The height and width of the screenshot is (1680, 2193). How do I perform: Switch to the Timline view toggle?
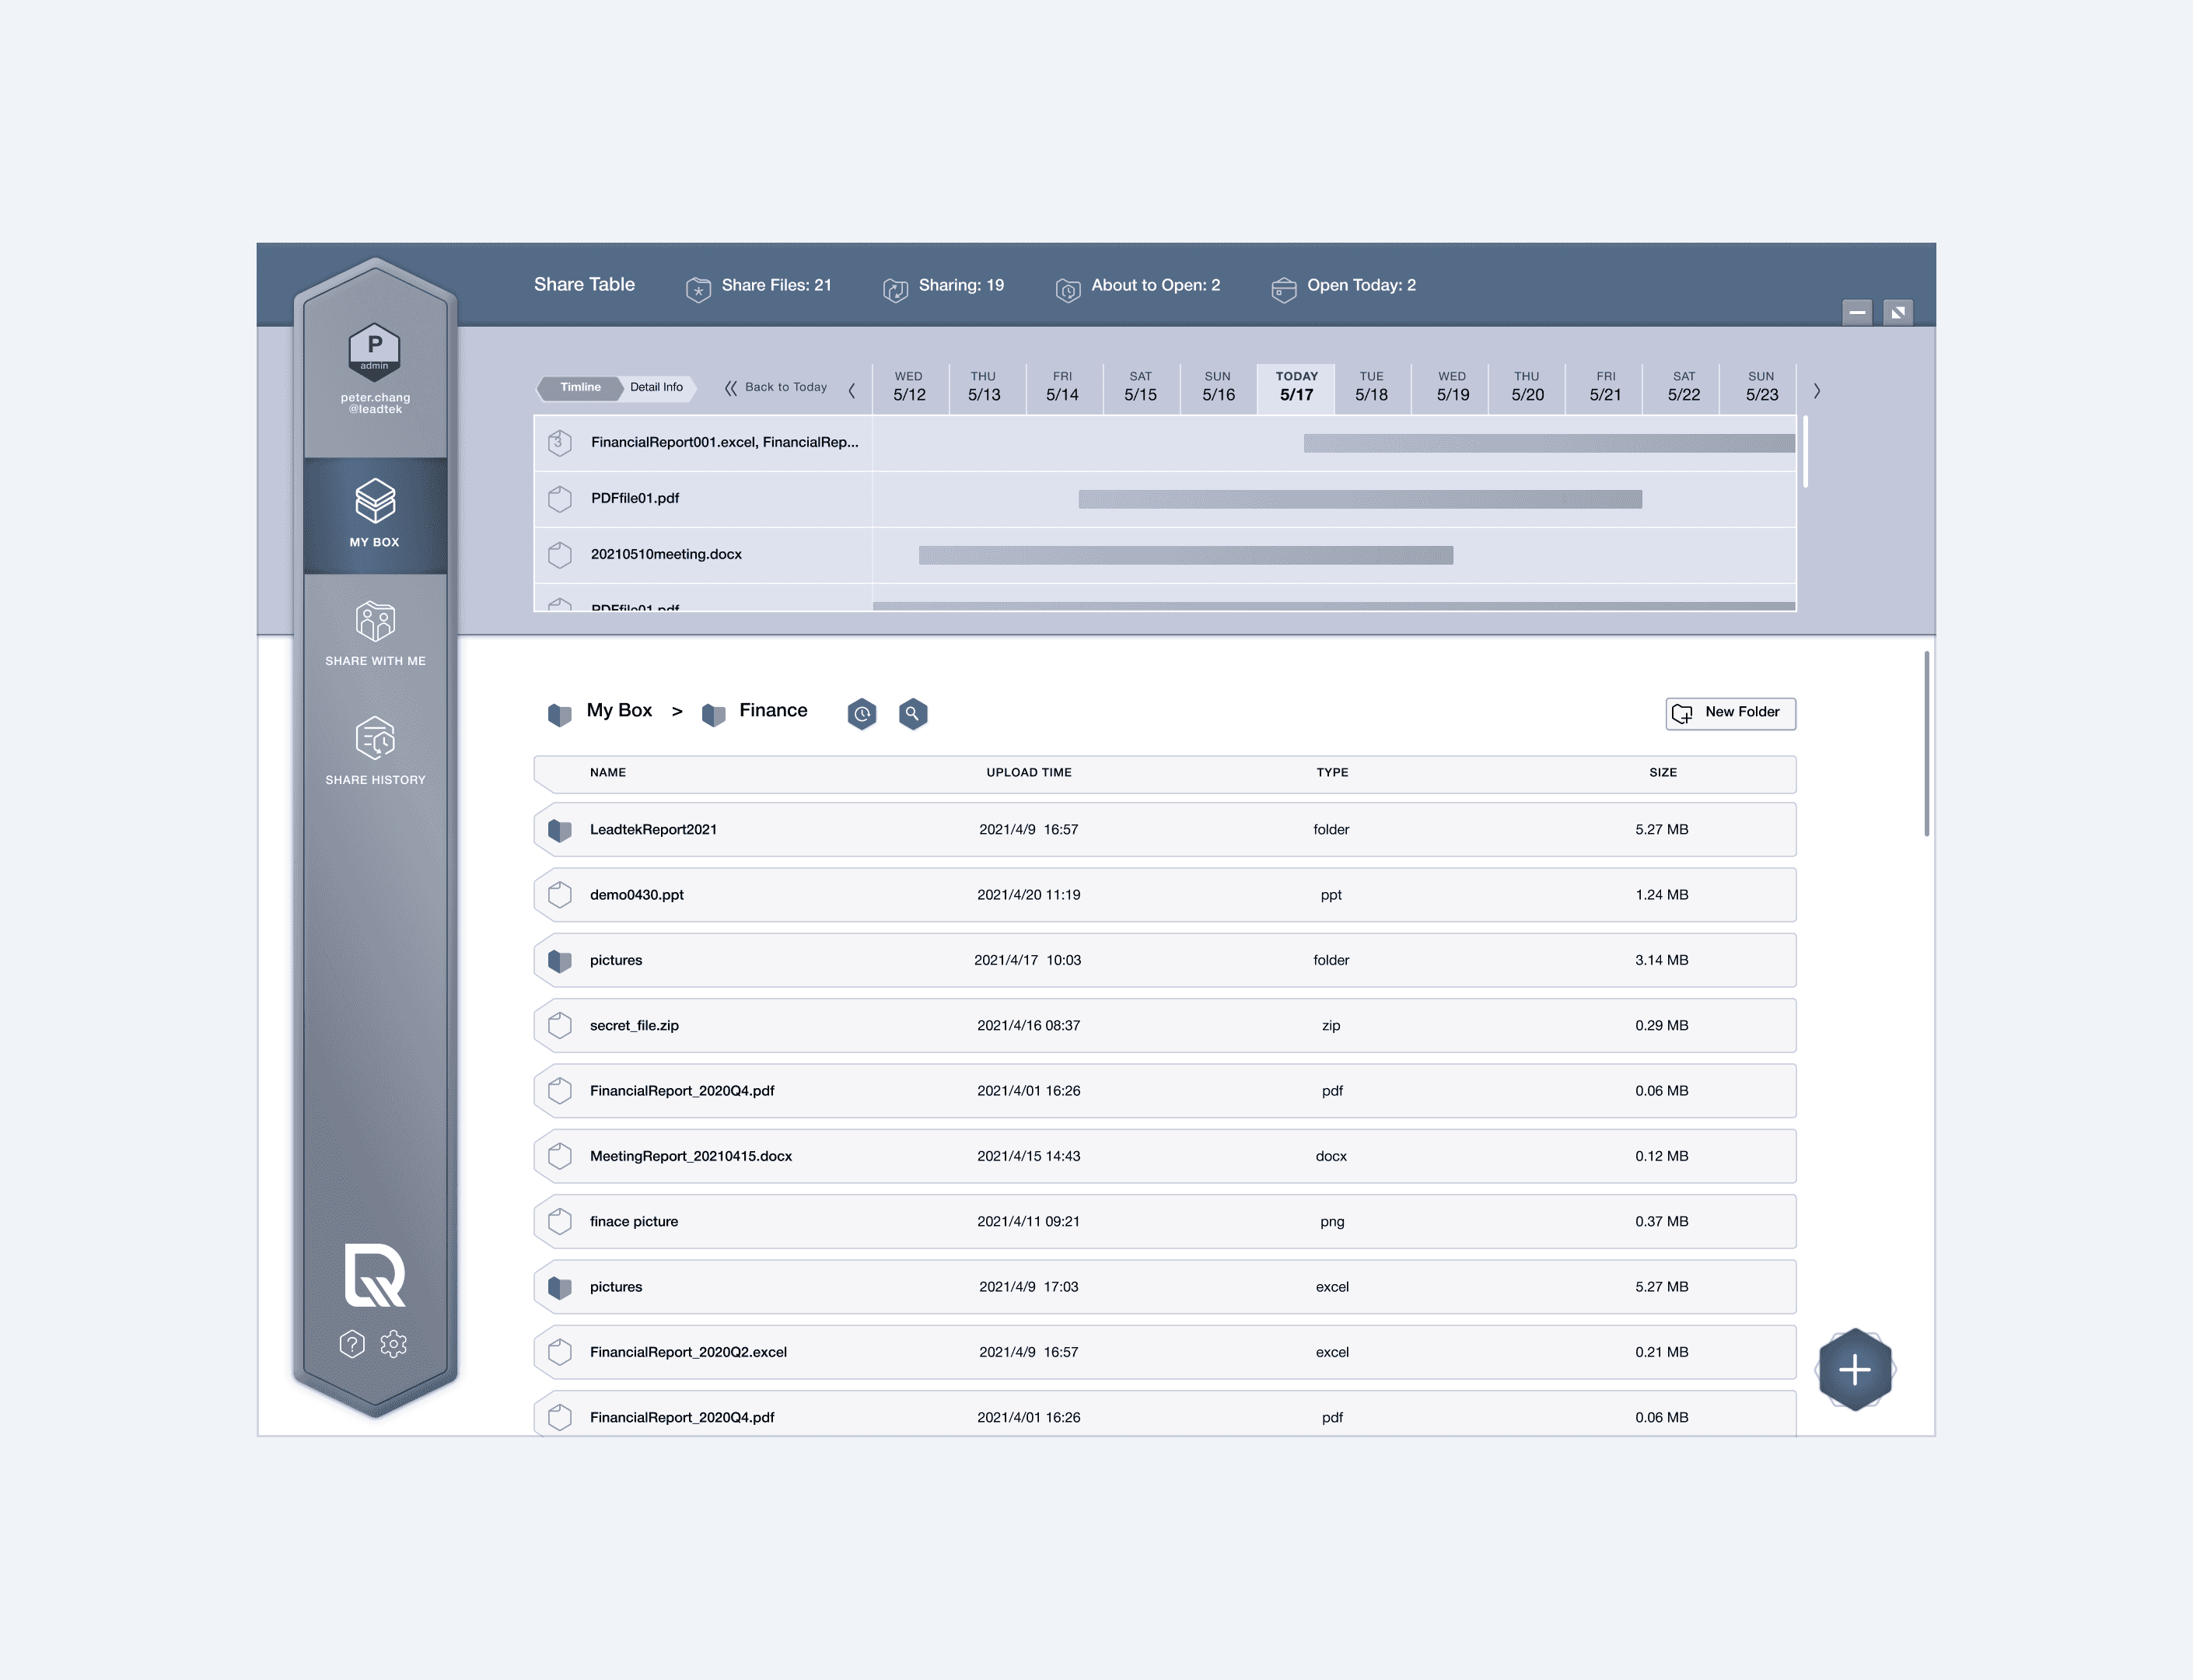click(580, 387)
